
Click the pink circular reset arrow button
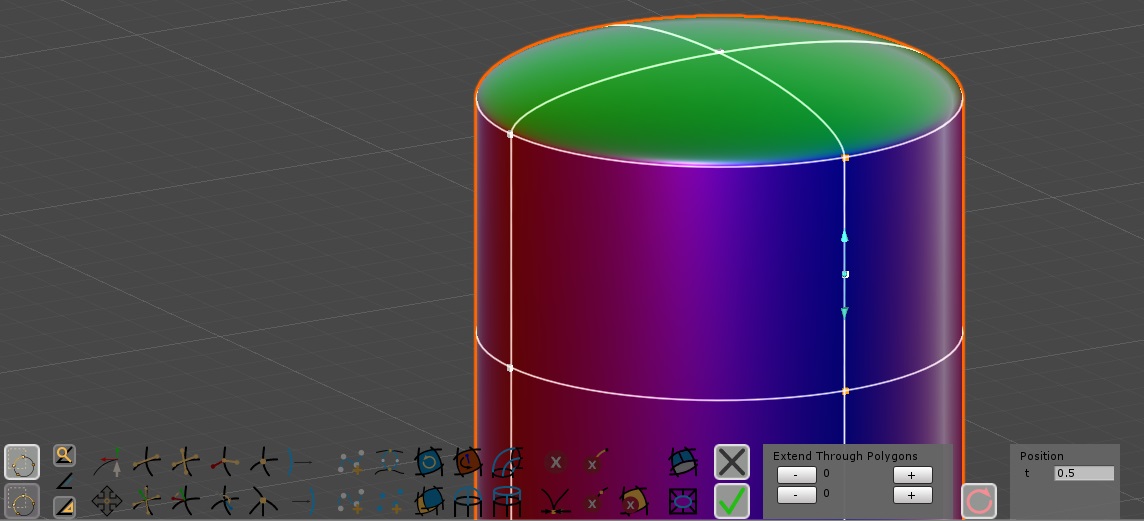979,501
